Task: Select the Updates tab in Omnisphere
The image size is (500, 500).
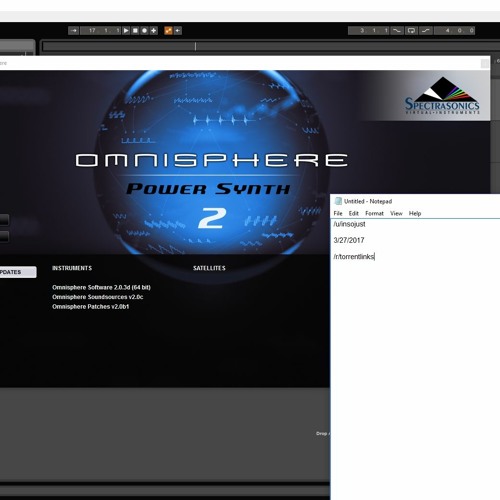Action: tap(17, 272)
